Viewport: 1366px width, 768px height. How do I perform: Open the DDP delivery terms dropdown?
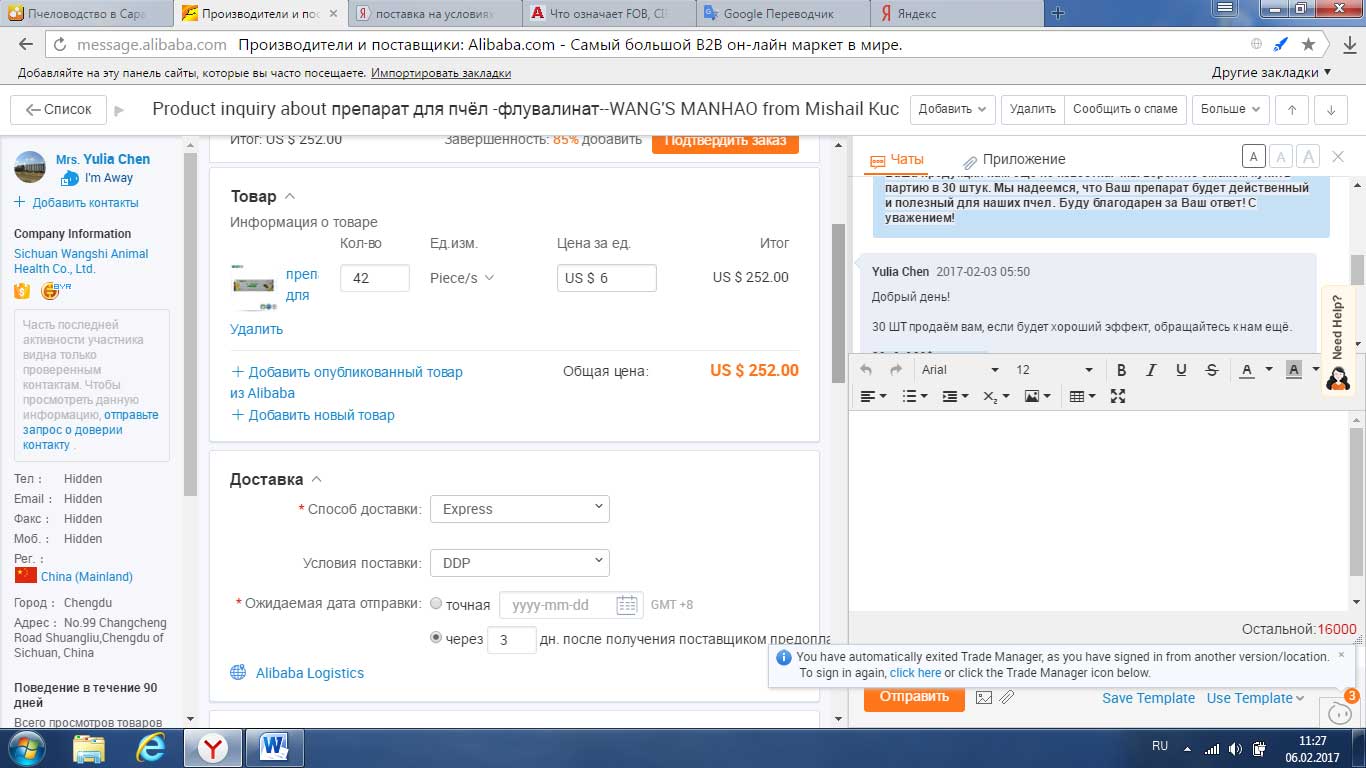pos(519,563)
